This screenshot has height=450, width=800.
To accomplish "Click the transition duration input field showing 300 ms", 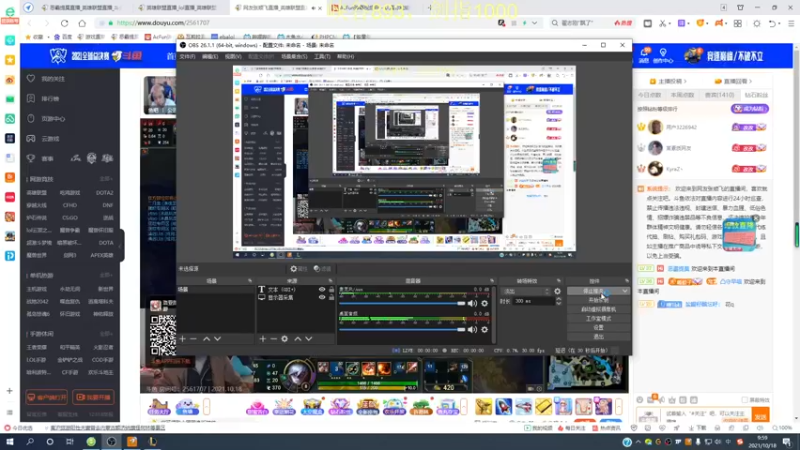I will 533,302.
